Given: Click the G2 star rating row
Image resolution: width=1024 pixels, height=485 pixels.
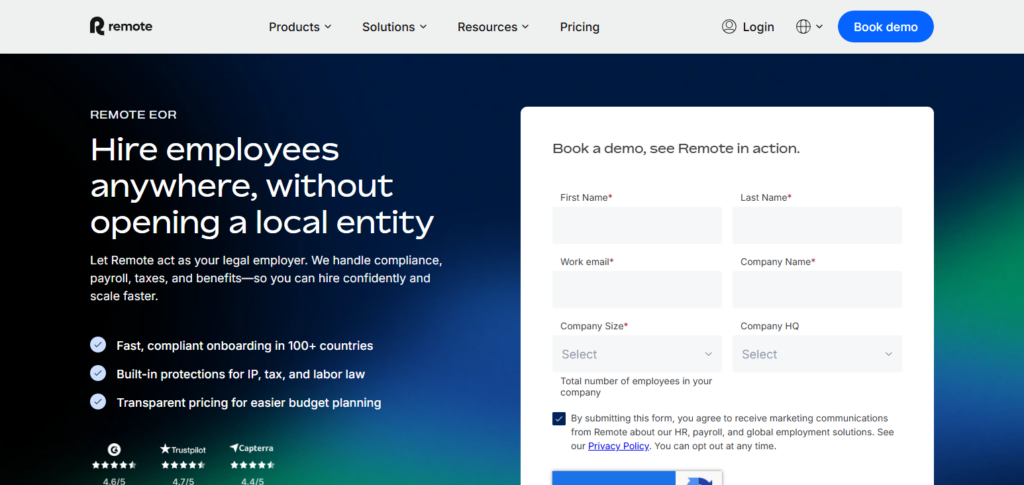Looking at the screenshot, I should point(114,465).
